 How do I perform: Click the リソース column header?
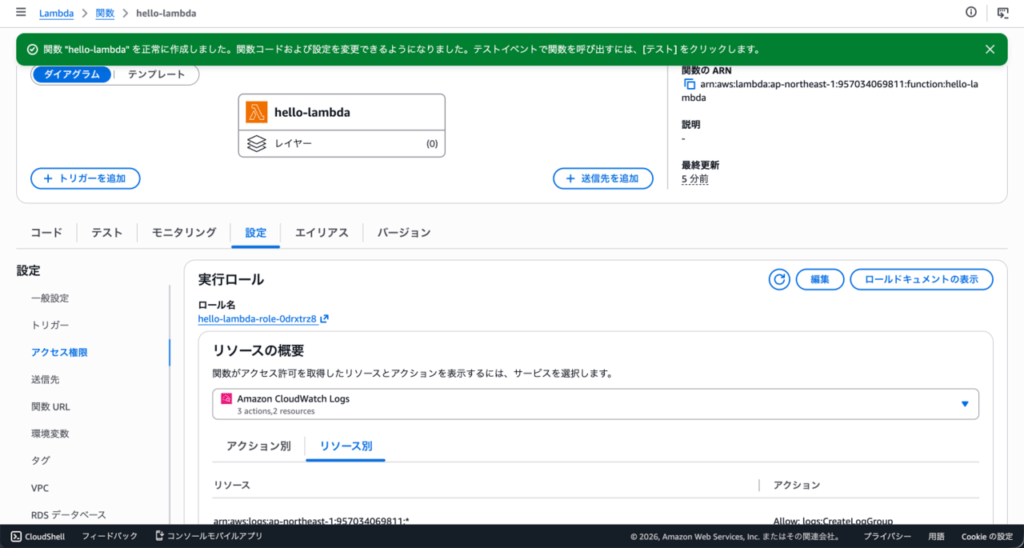(232, 485)
